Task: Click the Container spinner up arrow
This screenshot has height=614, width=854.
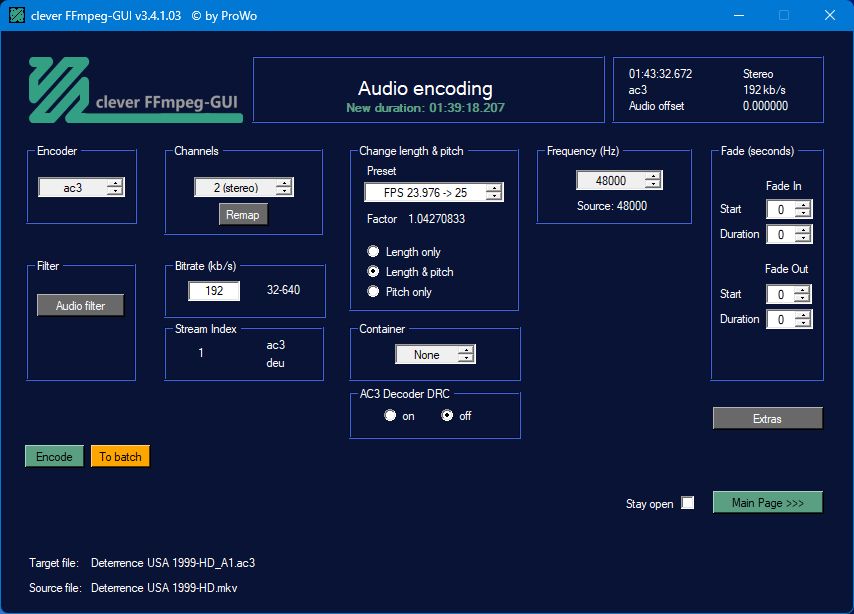Action: click(x=466, y=350)
